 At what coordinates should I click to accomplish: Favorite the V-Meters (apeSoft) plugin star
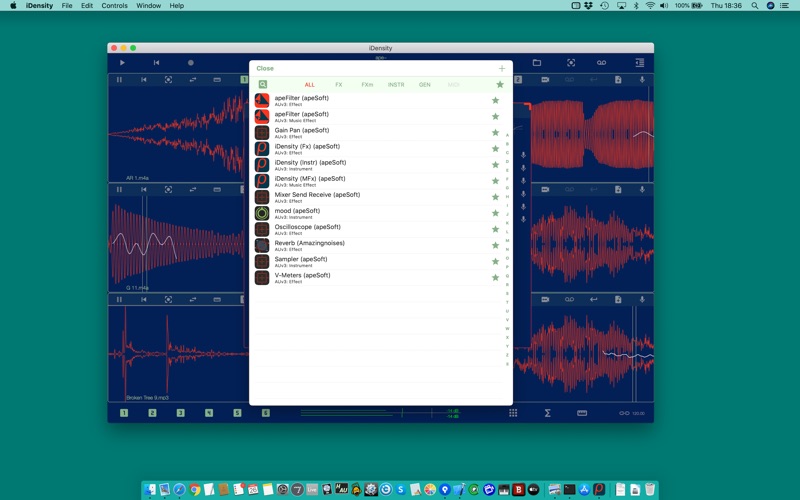[x=495, y=278]
